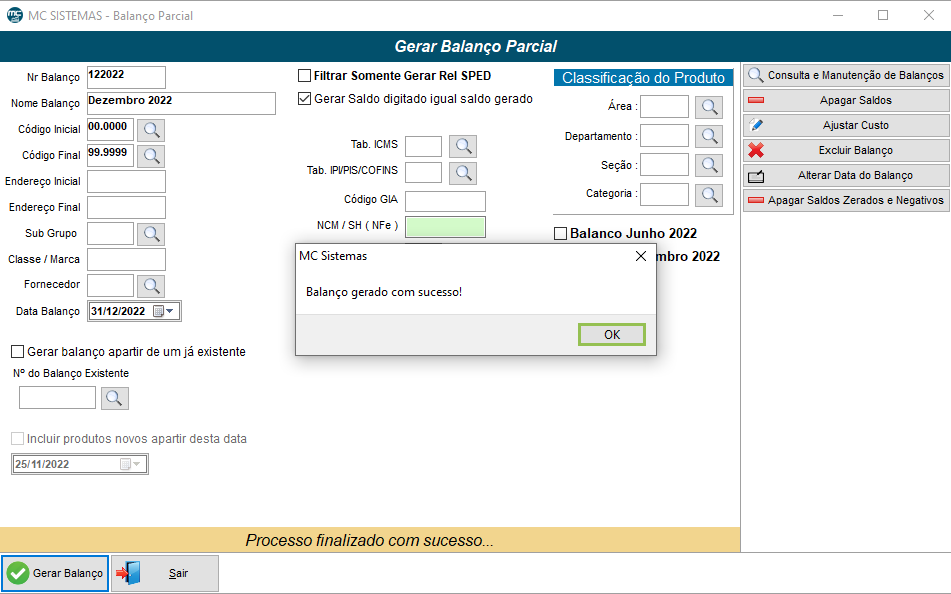Close the MC Sistemas message dialog
This screenshot has height=594, width=951.
641,256
